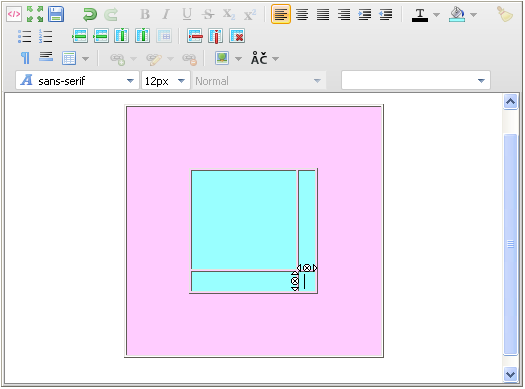
Task: Toggle strikethrough formatting
Action: click(x=208, y=14)
